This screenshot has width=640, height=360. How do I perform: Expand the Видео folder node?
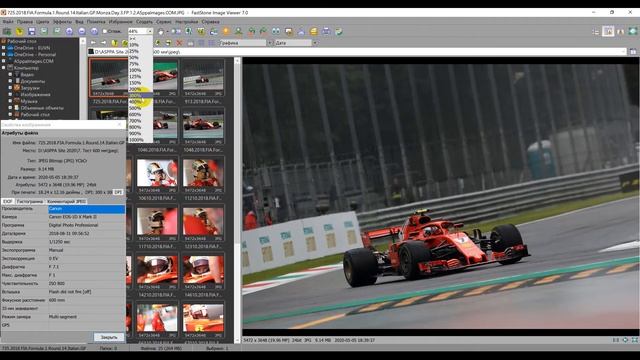coord(10,74)
